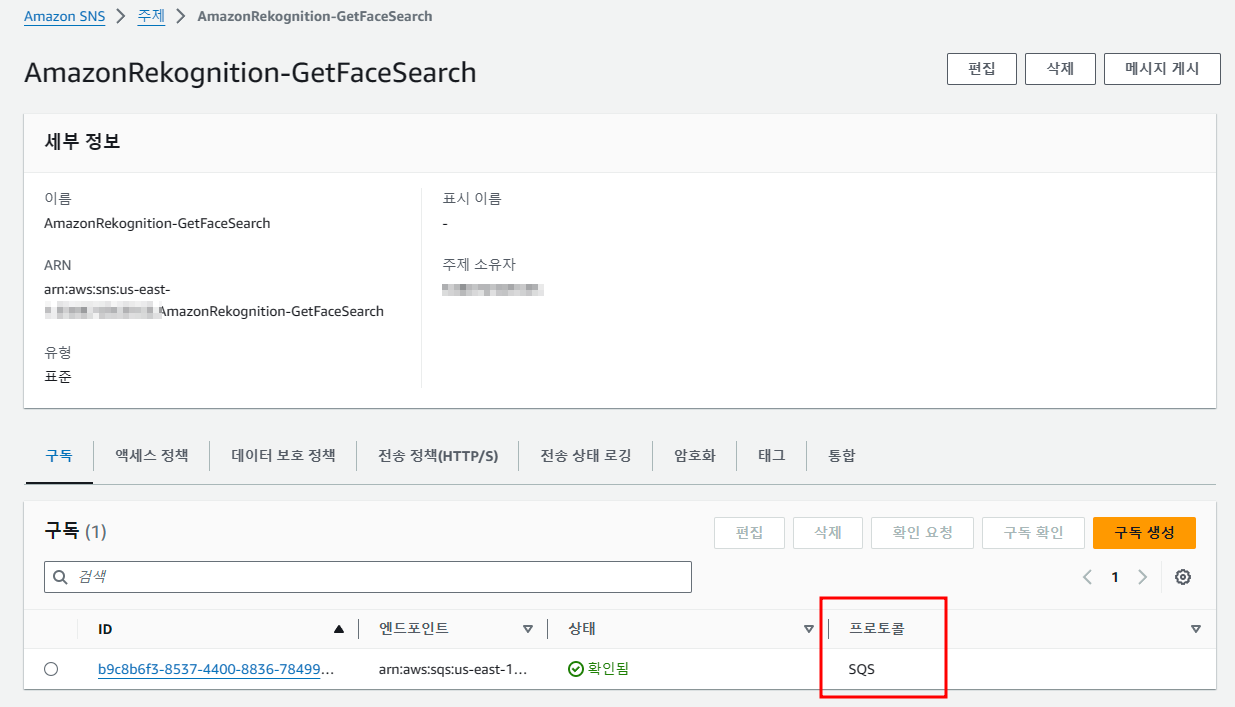Viewport: 1235px width, 707px height.
Task: Open the 주제 breadcrumb link
Action: 151,17
